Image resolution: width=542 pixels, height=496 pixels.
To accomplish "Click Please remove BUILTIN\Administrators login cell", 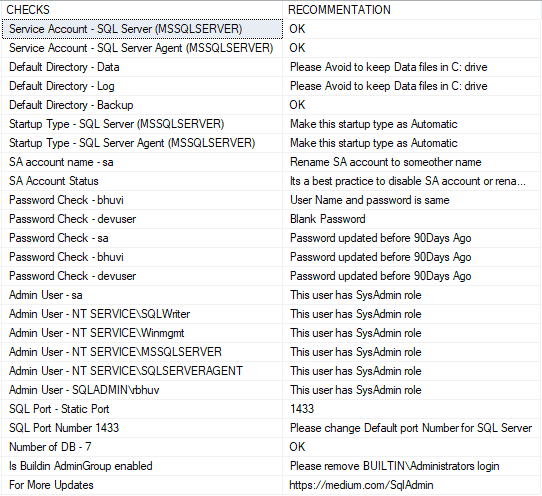I will [x=412, y=466].
